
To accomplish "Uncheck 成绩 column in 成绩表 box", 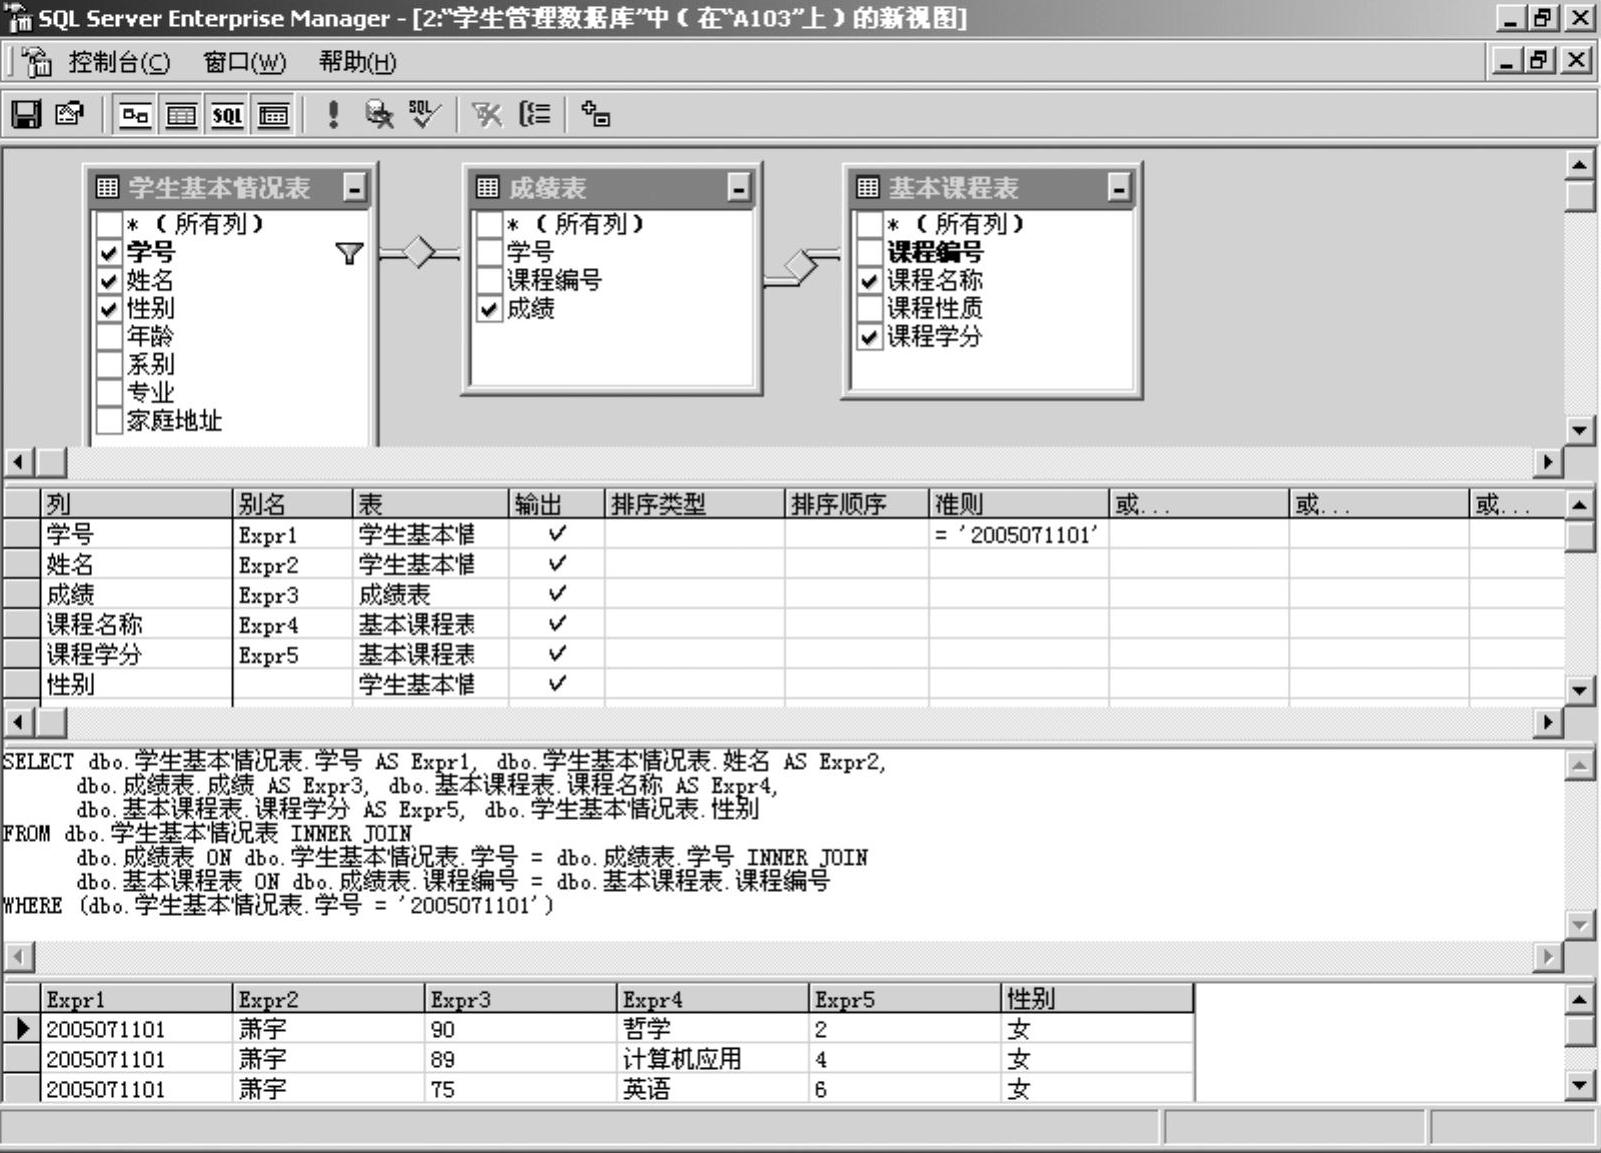I will (489, 309).
